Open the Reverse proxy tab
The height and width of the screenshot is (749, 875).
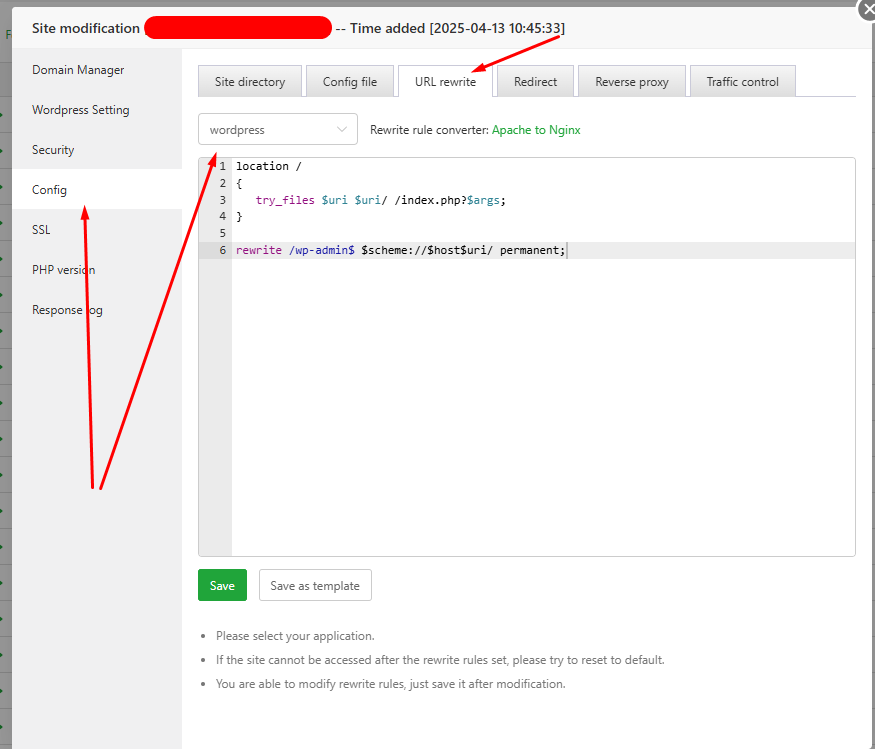(632, 81)
